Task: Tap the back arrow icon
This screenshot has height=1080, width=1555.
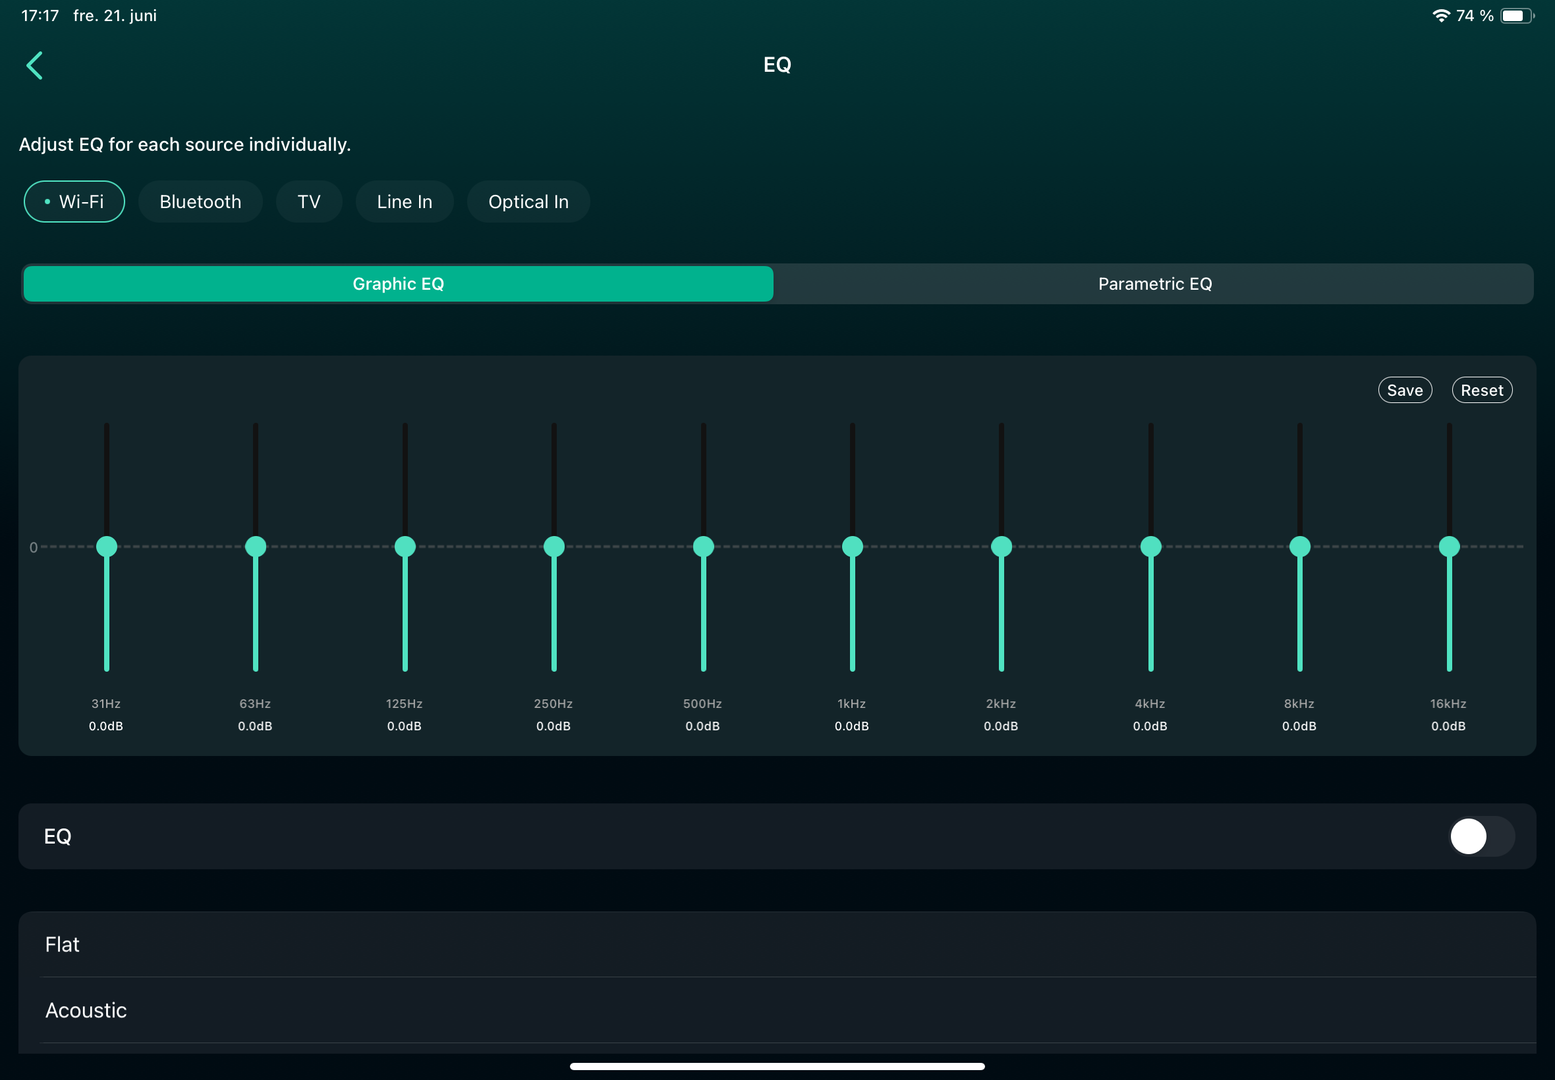Action: click(35, 66)
